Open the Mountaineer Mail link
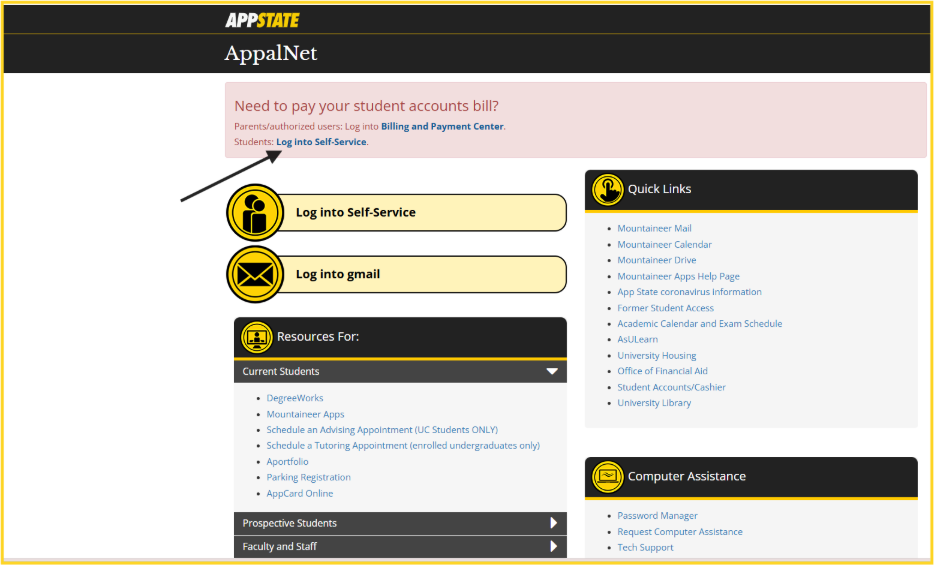Screen dimensions: 936x565 [654, 229]
